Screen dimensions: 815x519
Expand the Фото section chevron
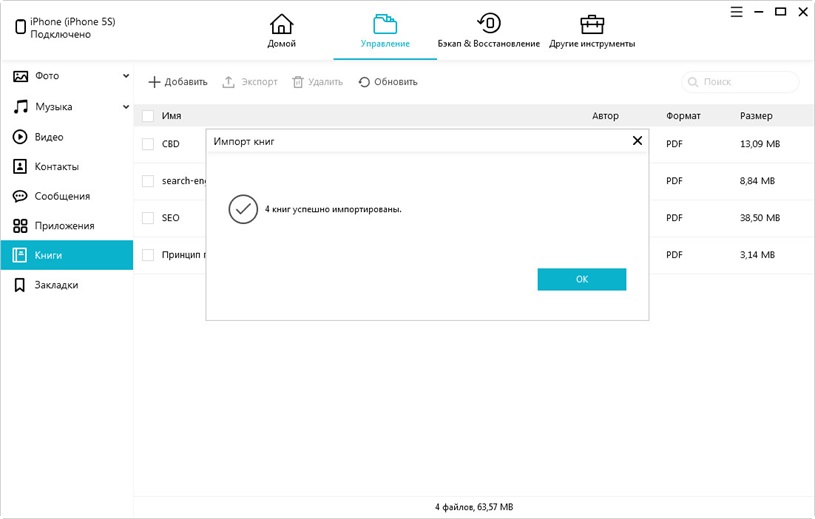pyautogui.click(x=126, y=76)
